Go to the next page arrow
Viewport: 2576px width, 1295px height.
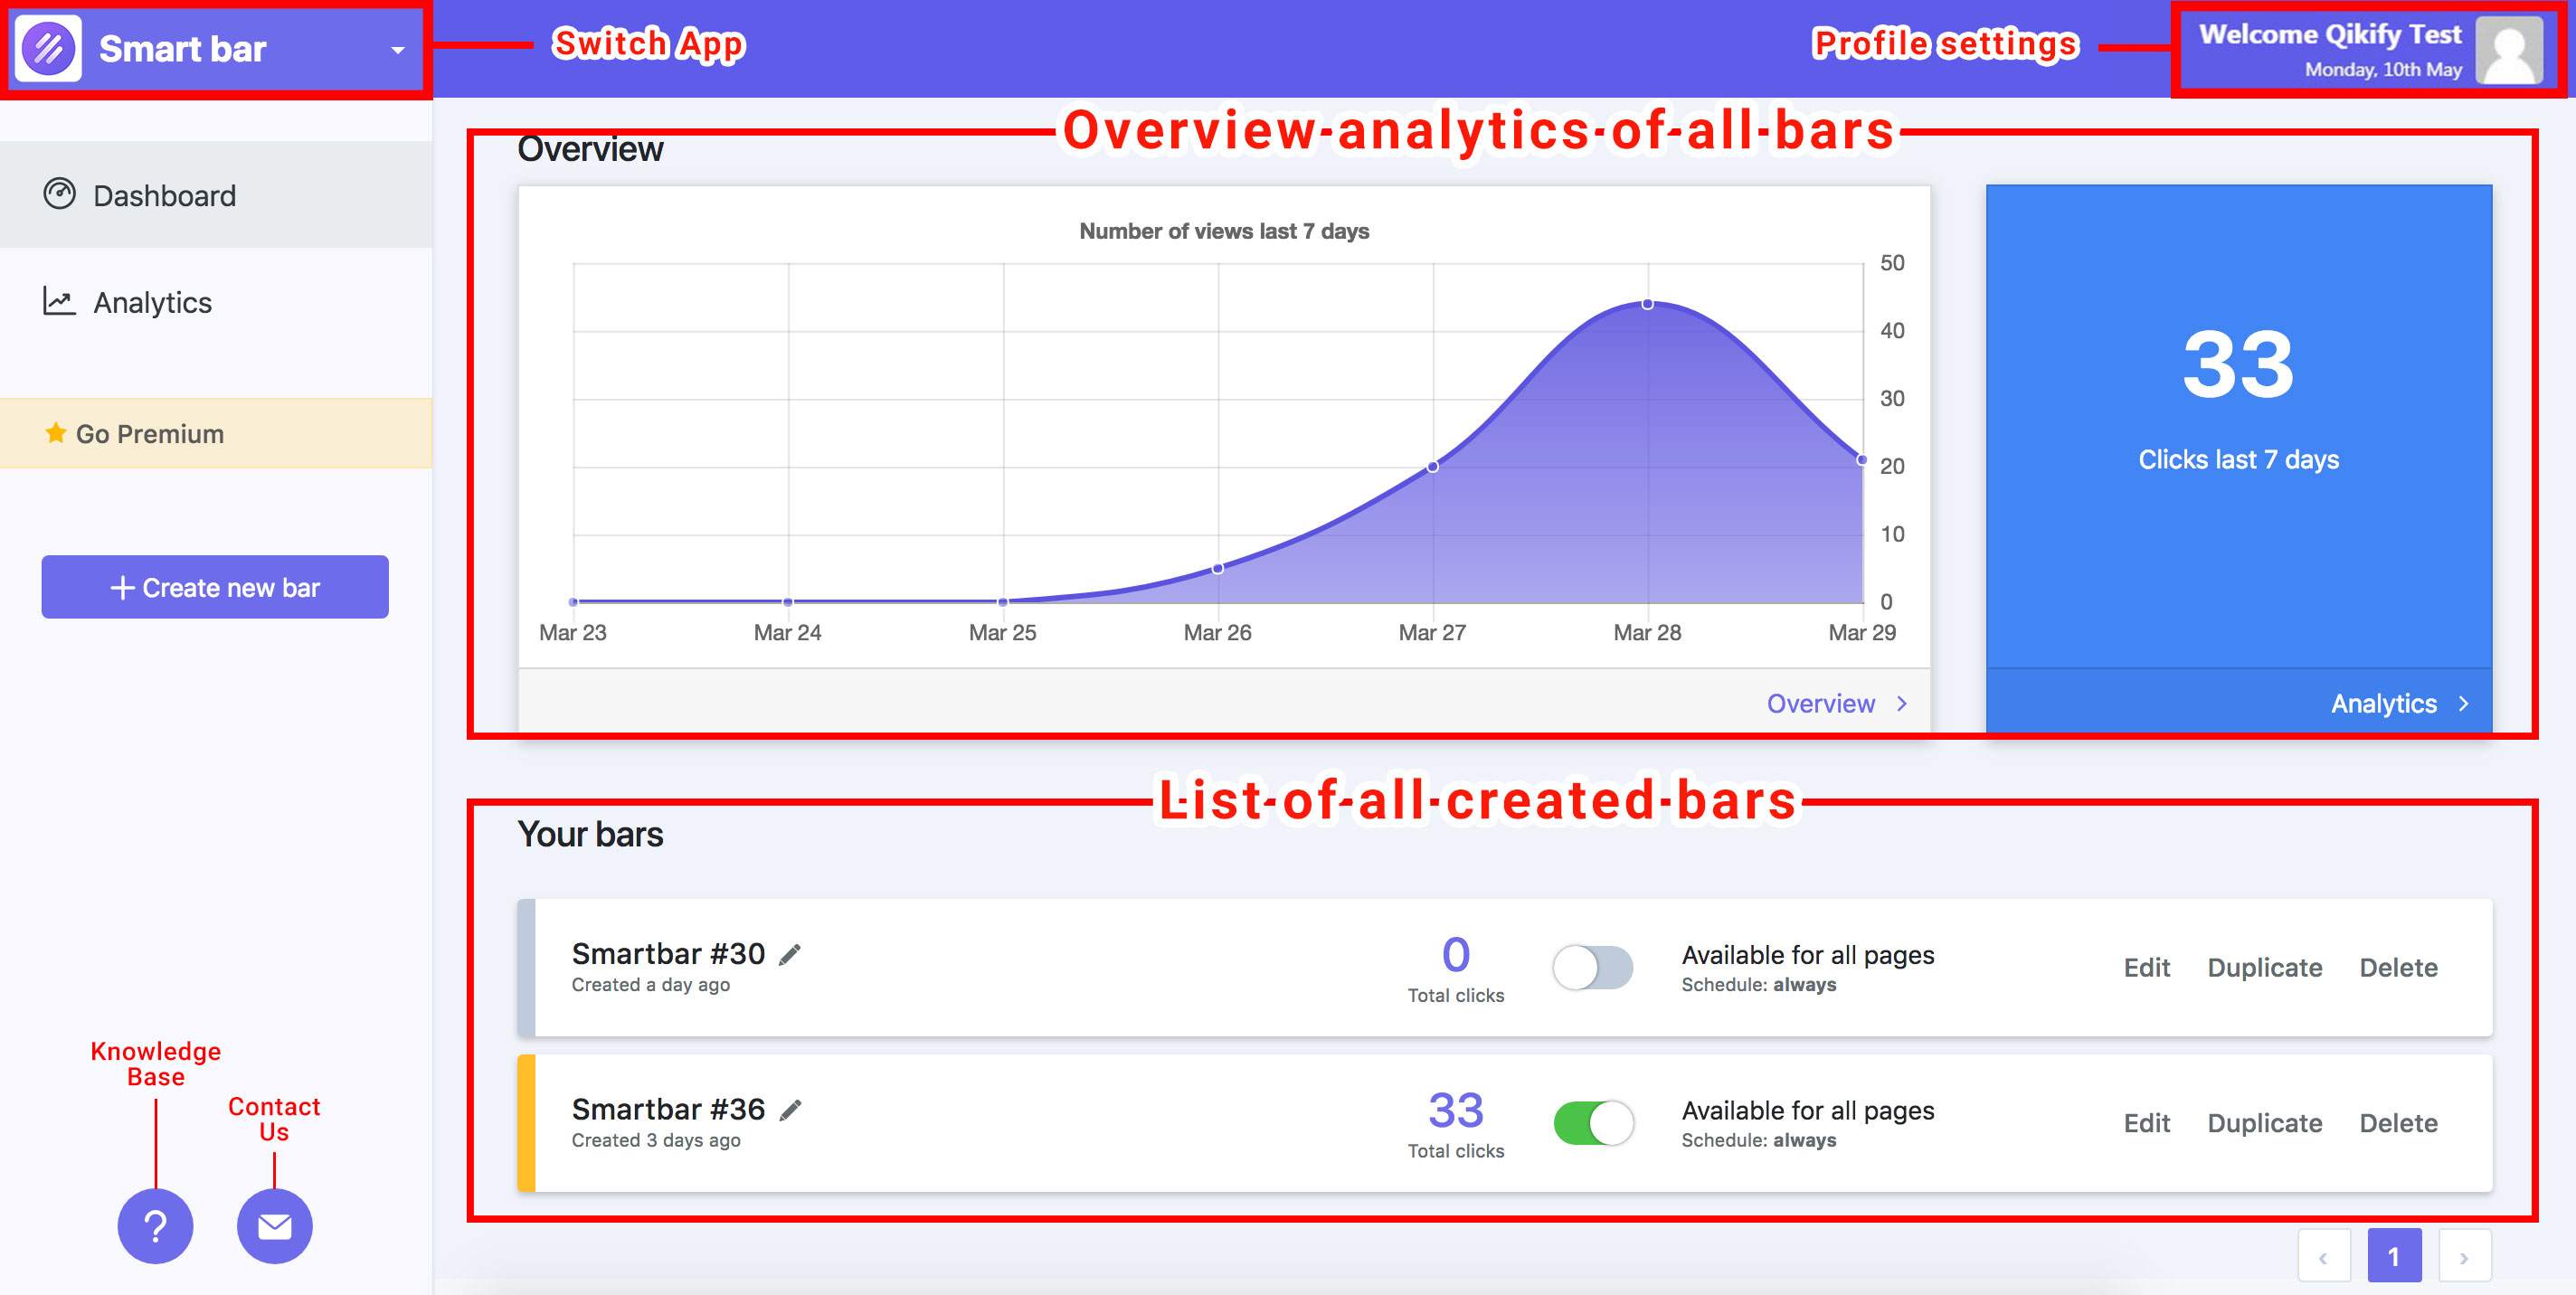tap(2463, 1256)
